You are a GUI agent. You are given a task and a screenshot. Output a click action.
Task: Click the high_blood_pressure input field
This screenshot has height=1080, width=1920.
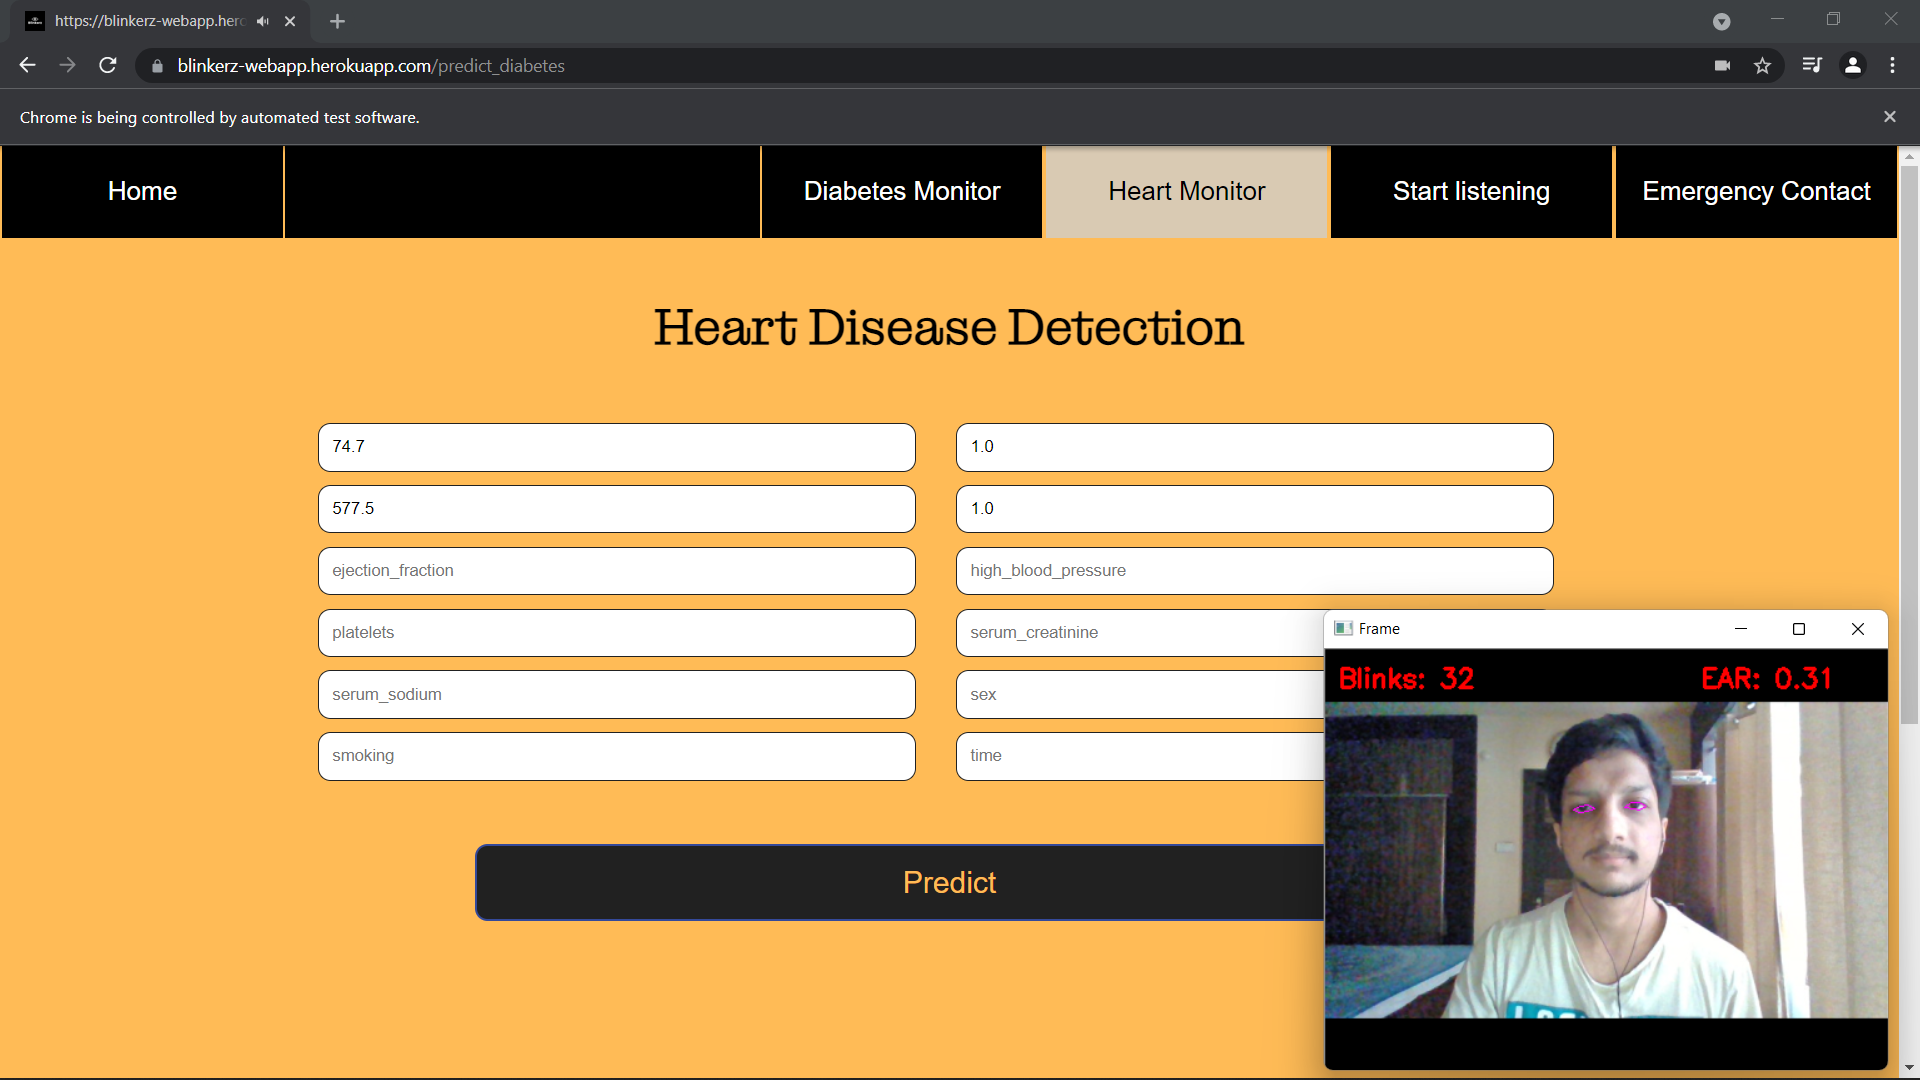[x=1253, y=570]
